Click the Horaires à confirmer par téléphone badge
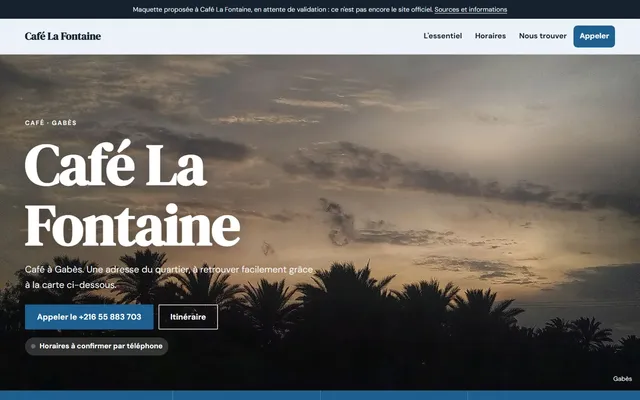This screenshot has height=400, width=640. point(96,346)
